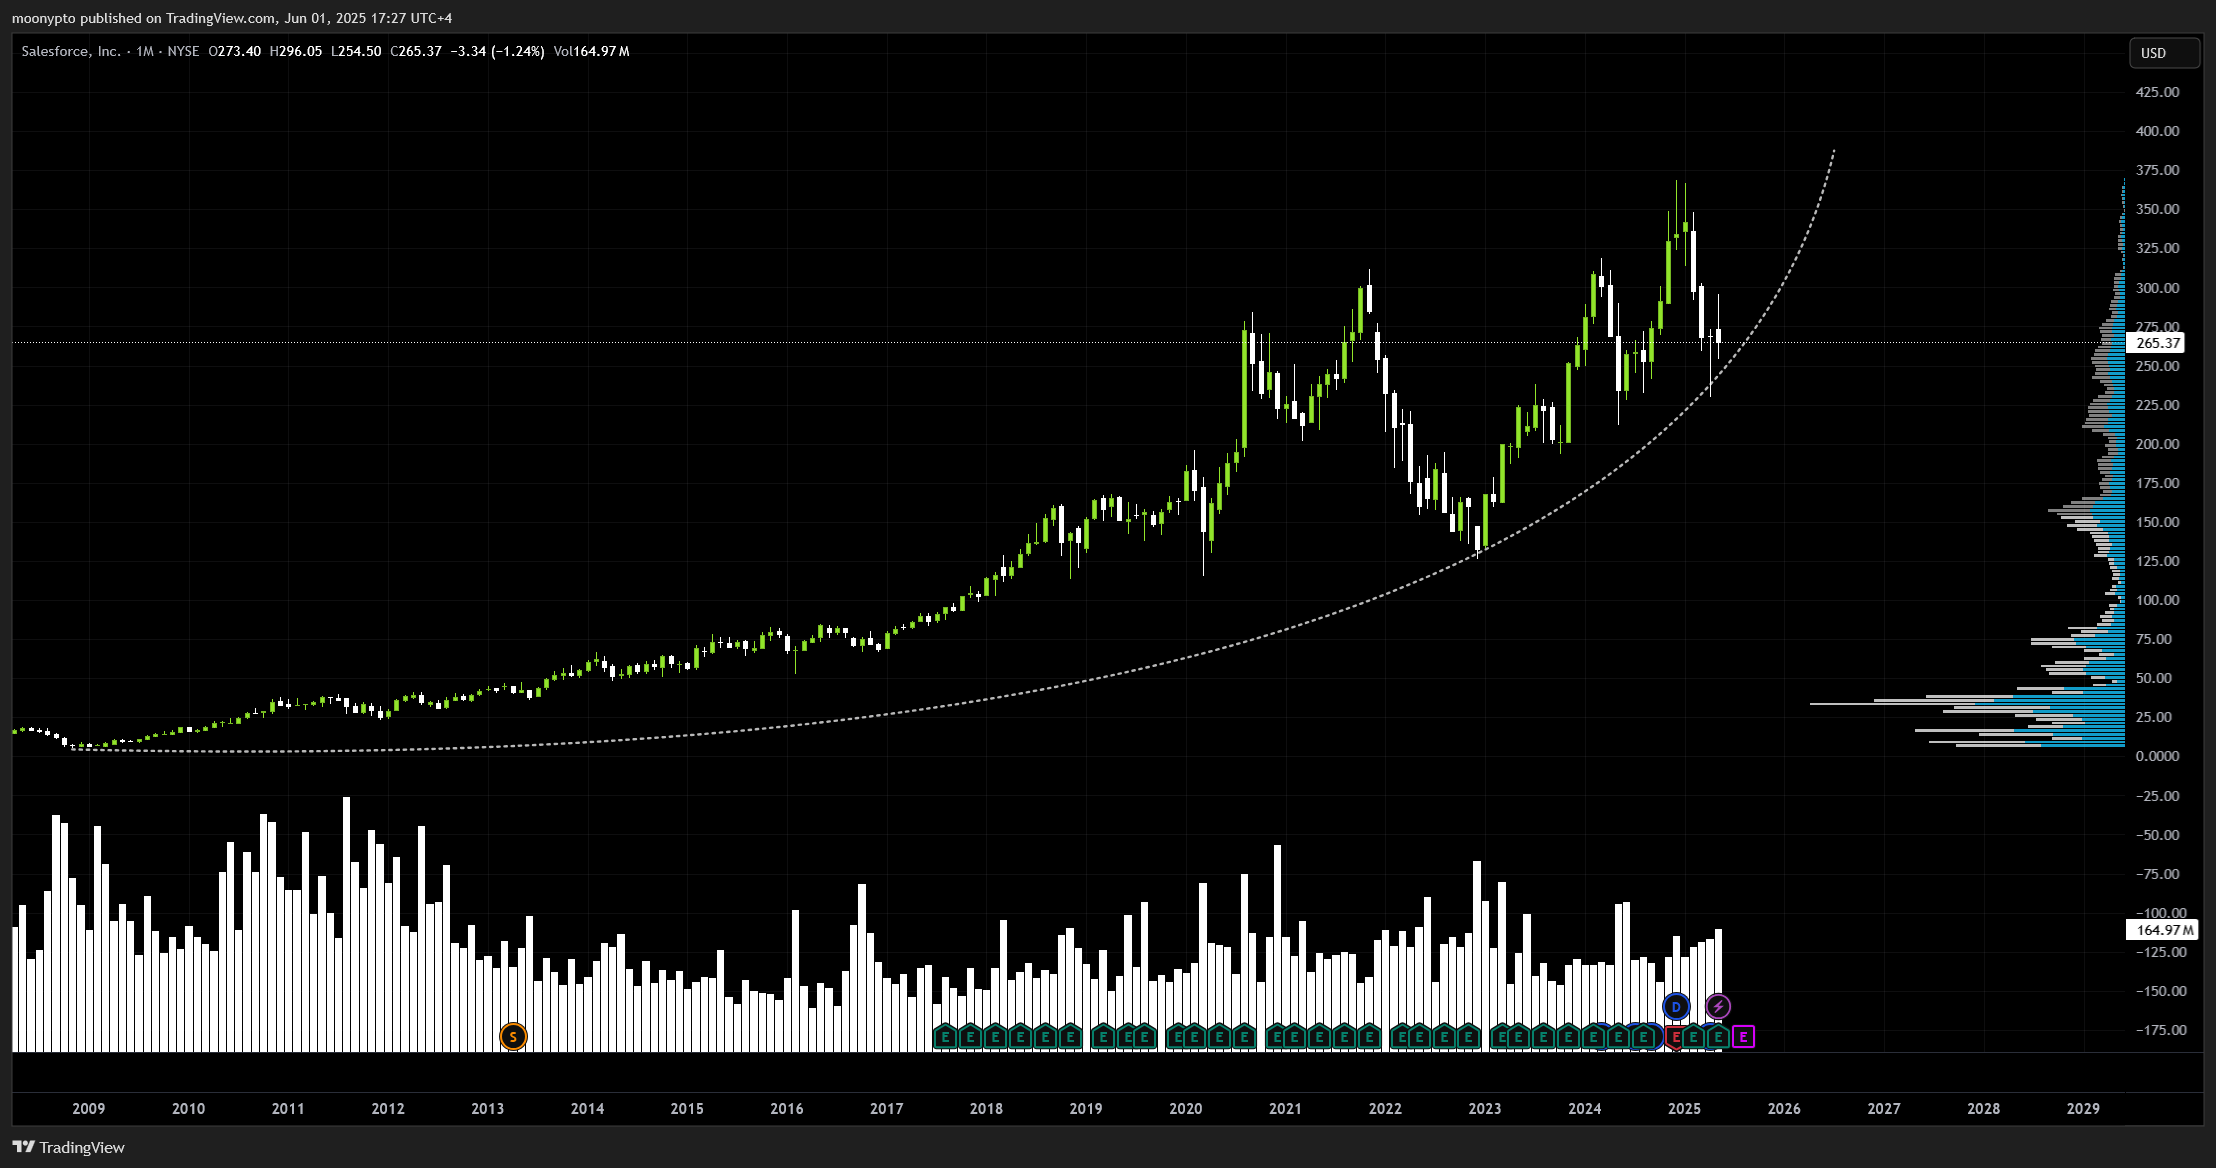The image size is (2216, 1168).
Task: Click the 0.000 price axis label
Action: click(2157, 756)
